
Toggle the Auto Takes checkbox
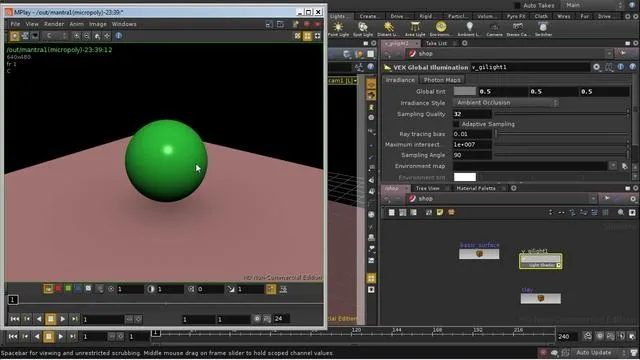pos(517,5)
